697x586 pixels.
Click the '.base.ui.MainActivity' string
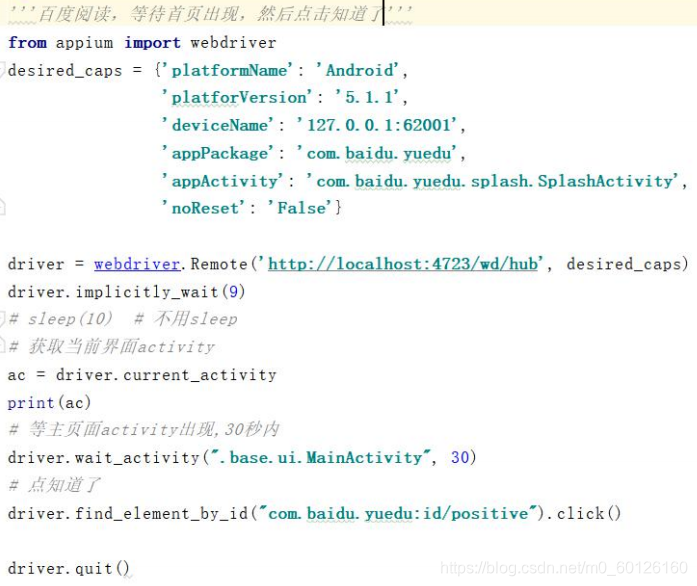[x=320, y=458]
